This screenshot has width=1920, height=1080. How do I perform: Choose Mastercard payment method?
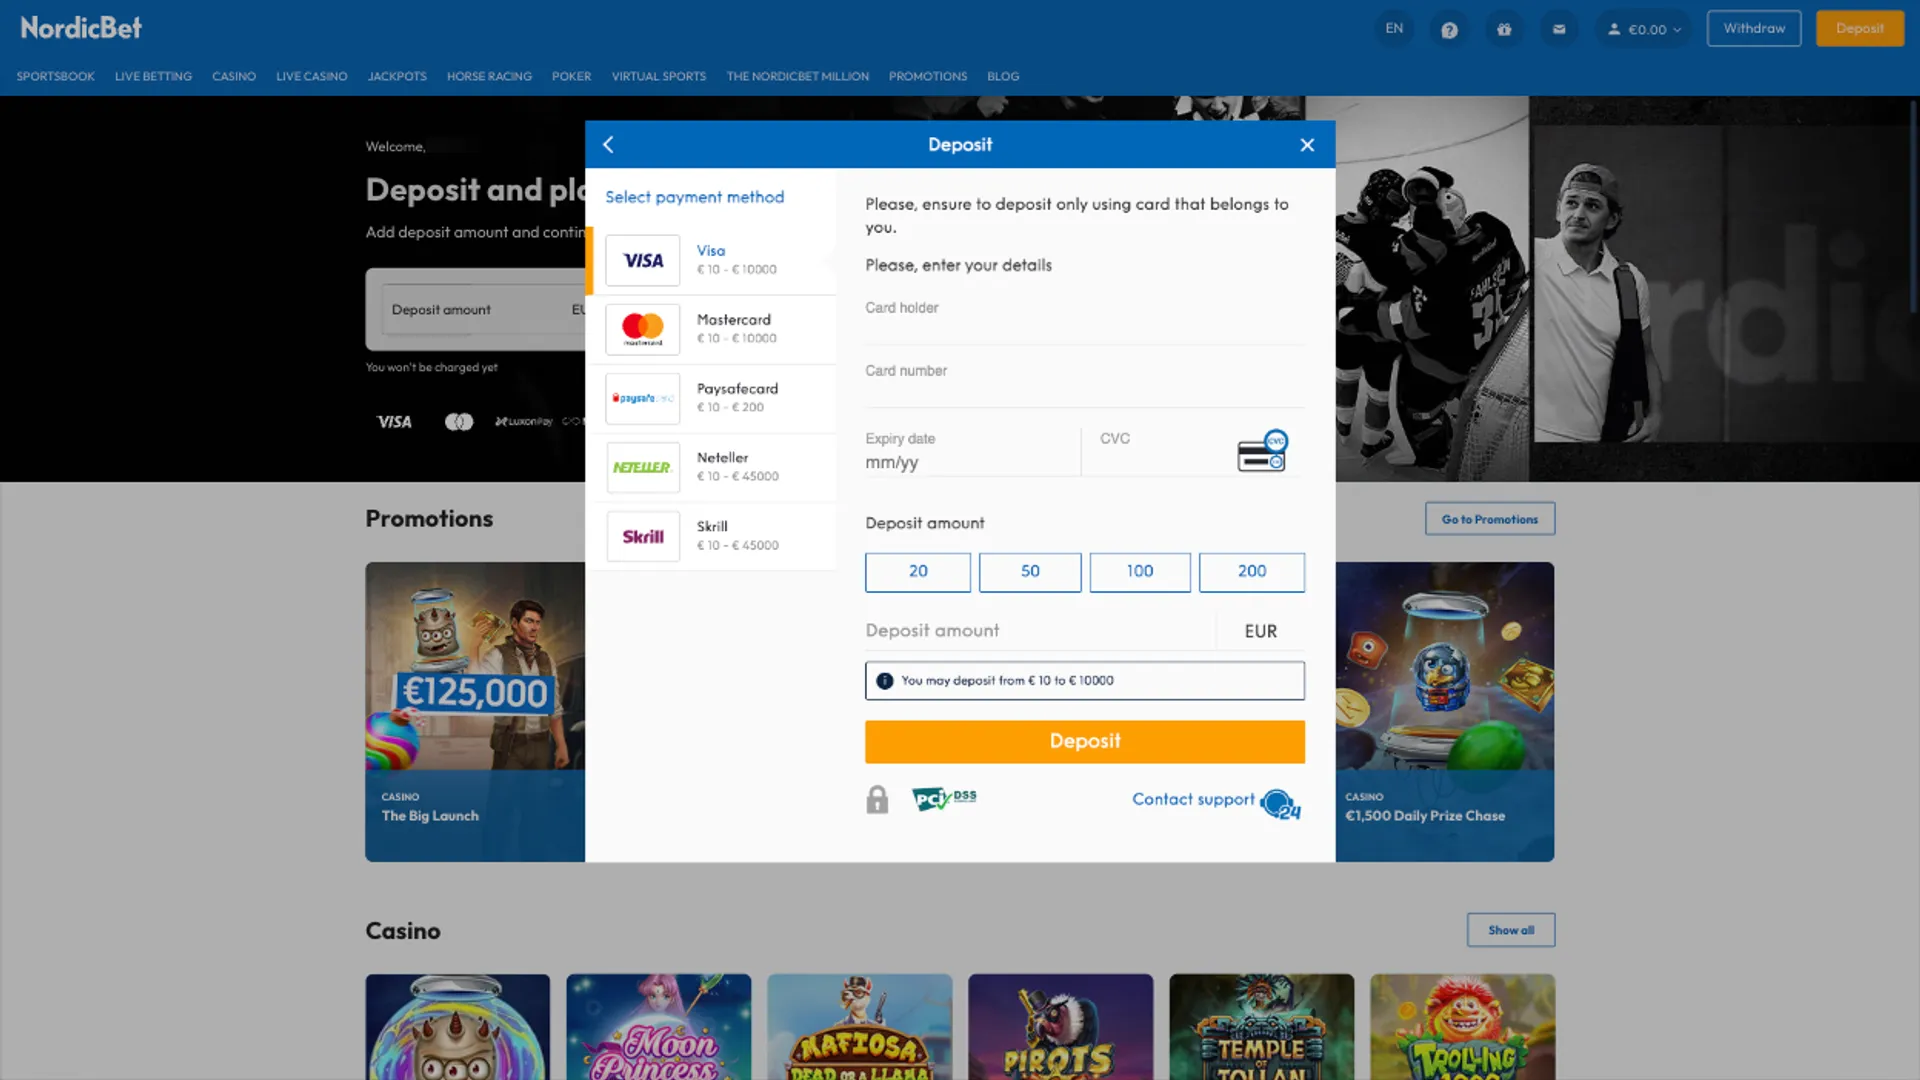[x=712, y=329]
